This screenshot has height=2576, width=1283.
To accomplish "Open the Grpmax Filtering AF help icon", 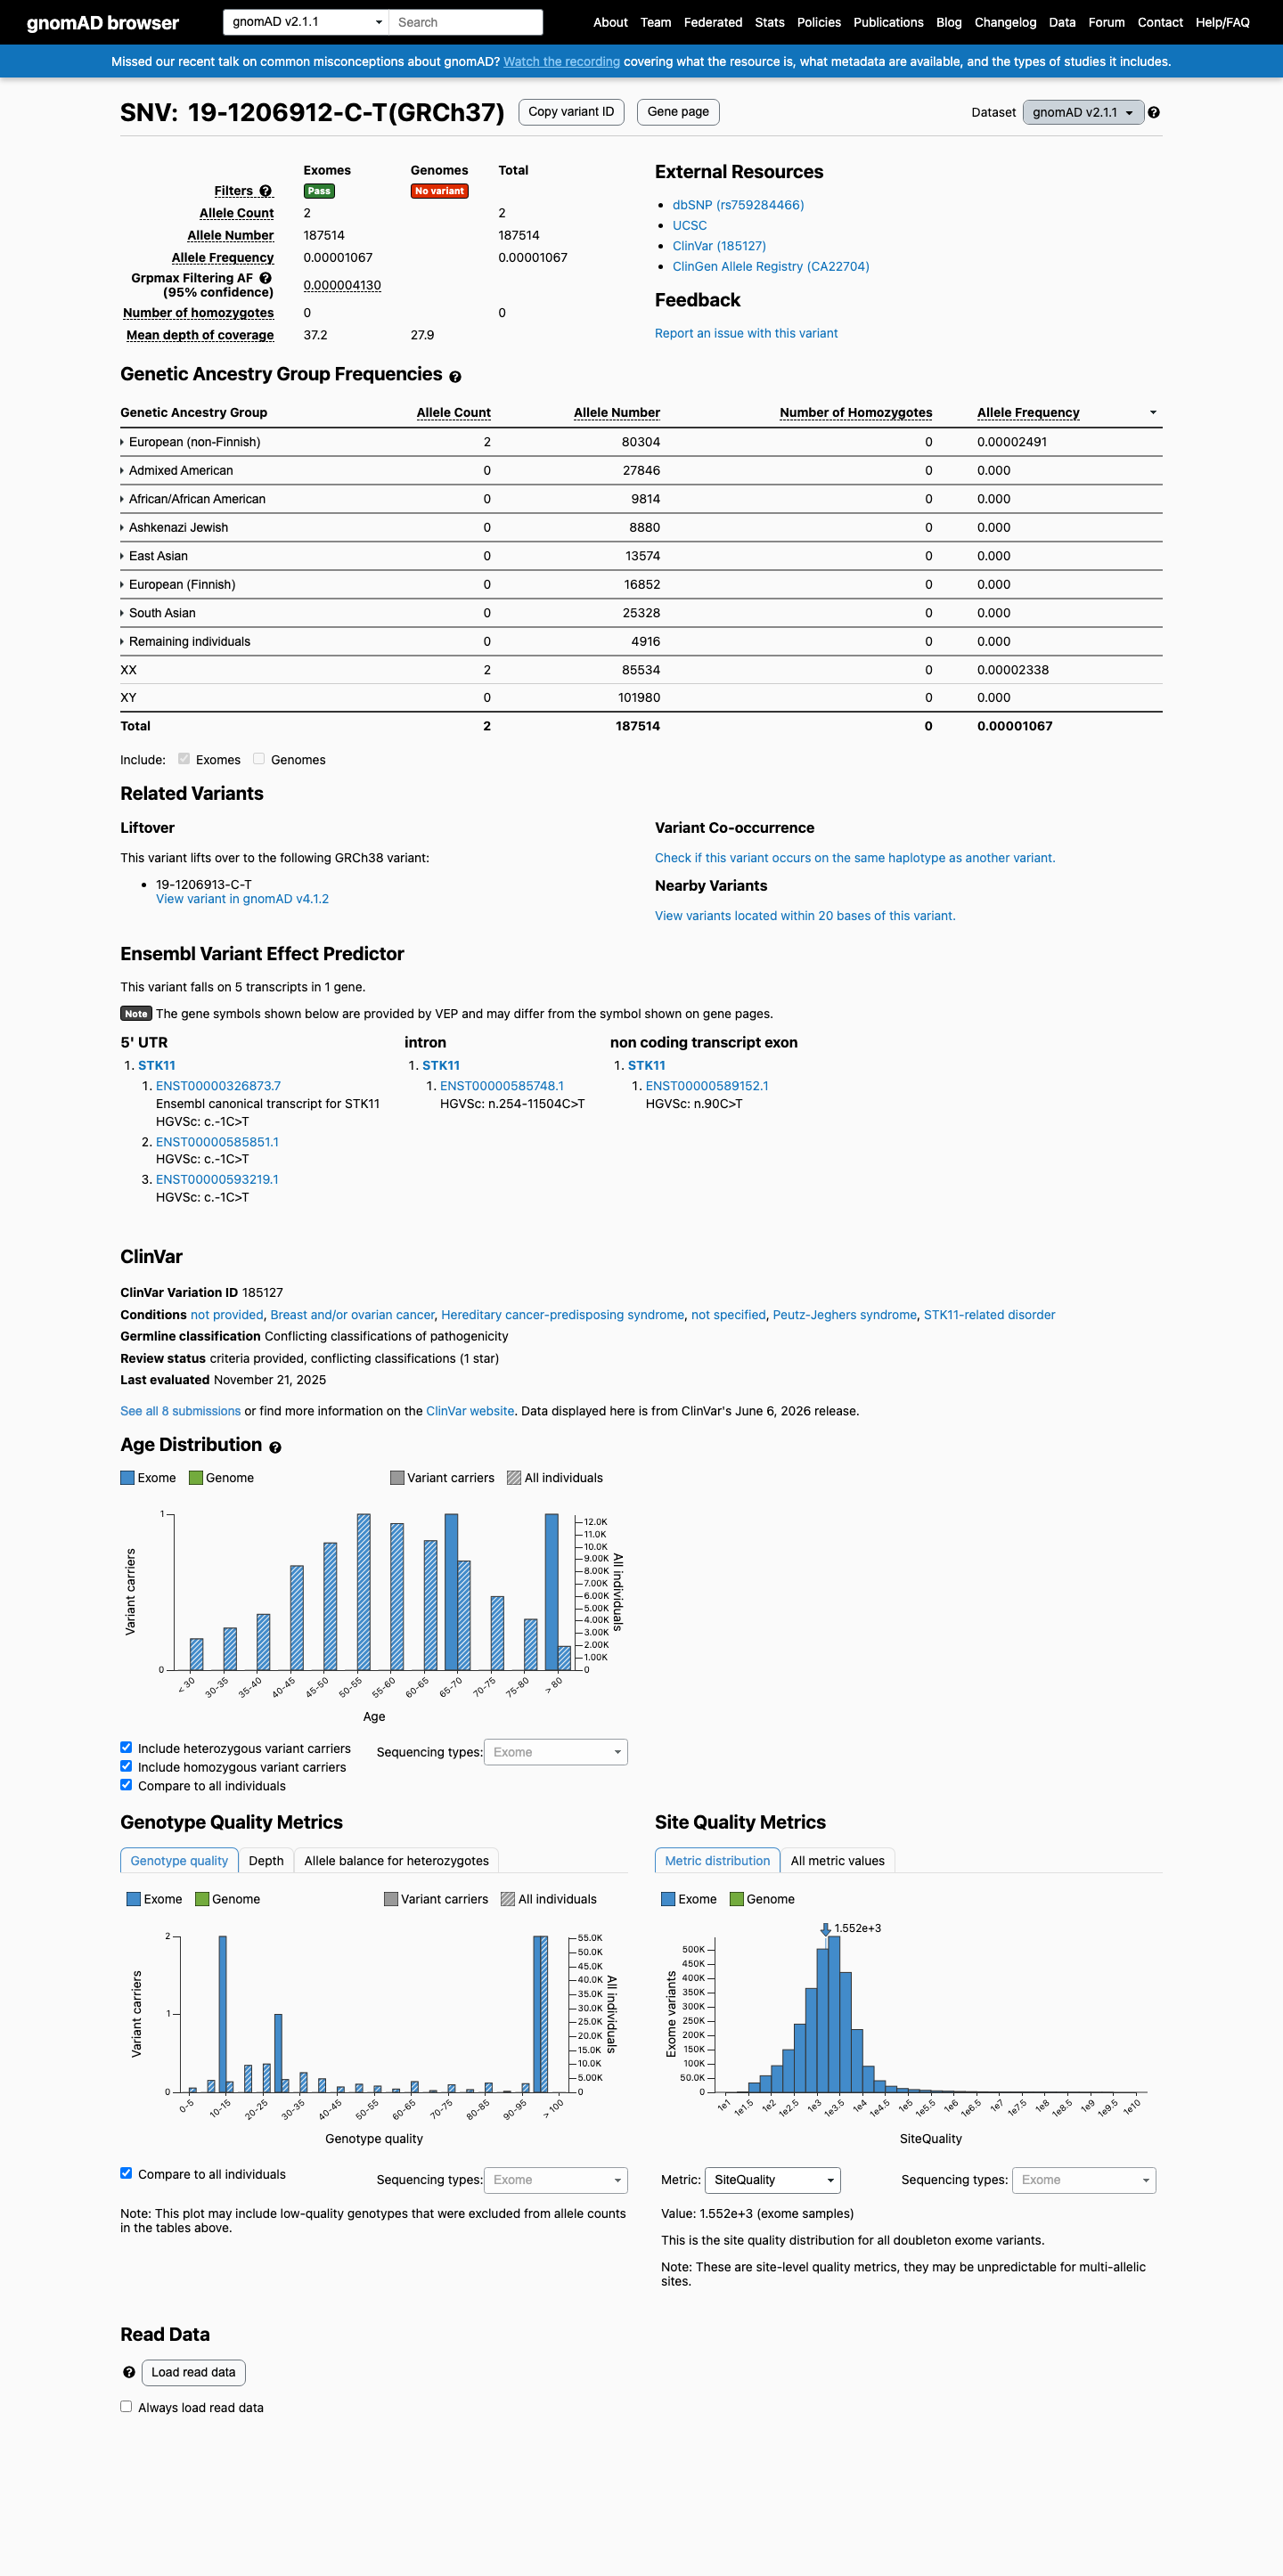I will (265, 278).
